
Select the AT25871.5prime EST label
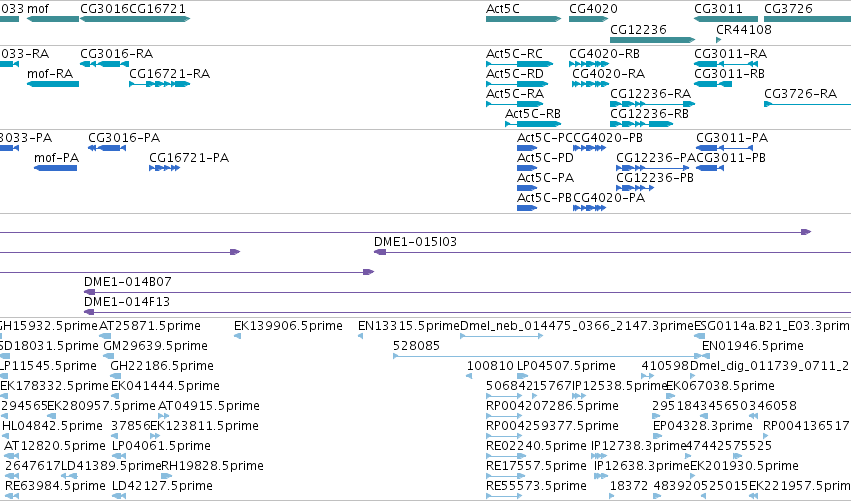(x=150, y=326)
